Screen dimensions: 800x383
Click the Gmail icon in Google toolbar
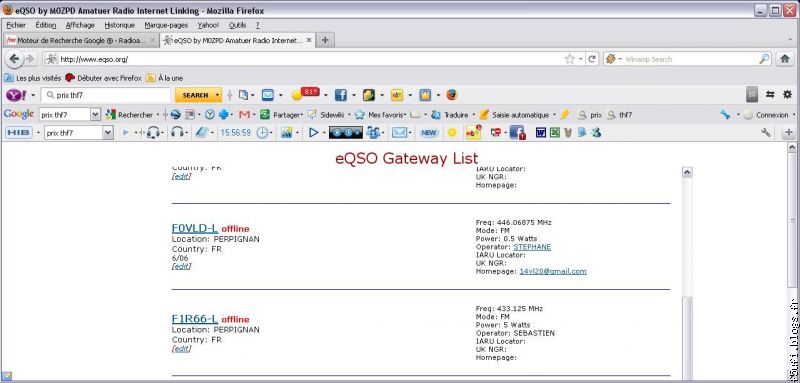click(x=244, y=115)
